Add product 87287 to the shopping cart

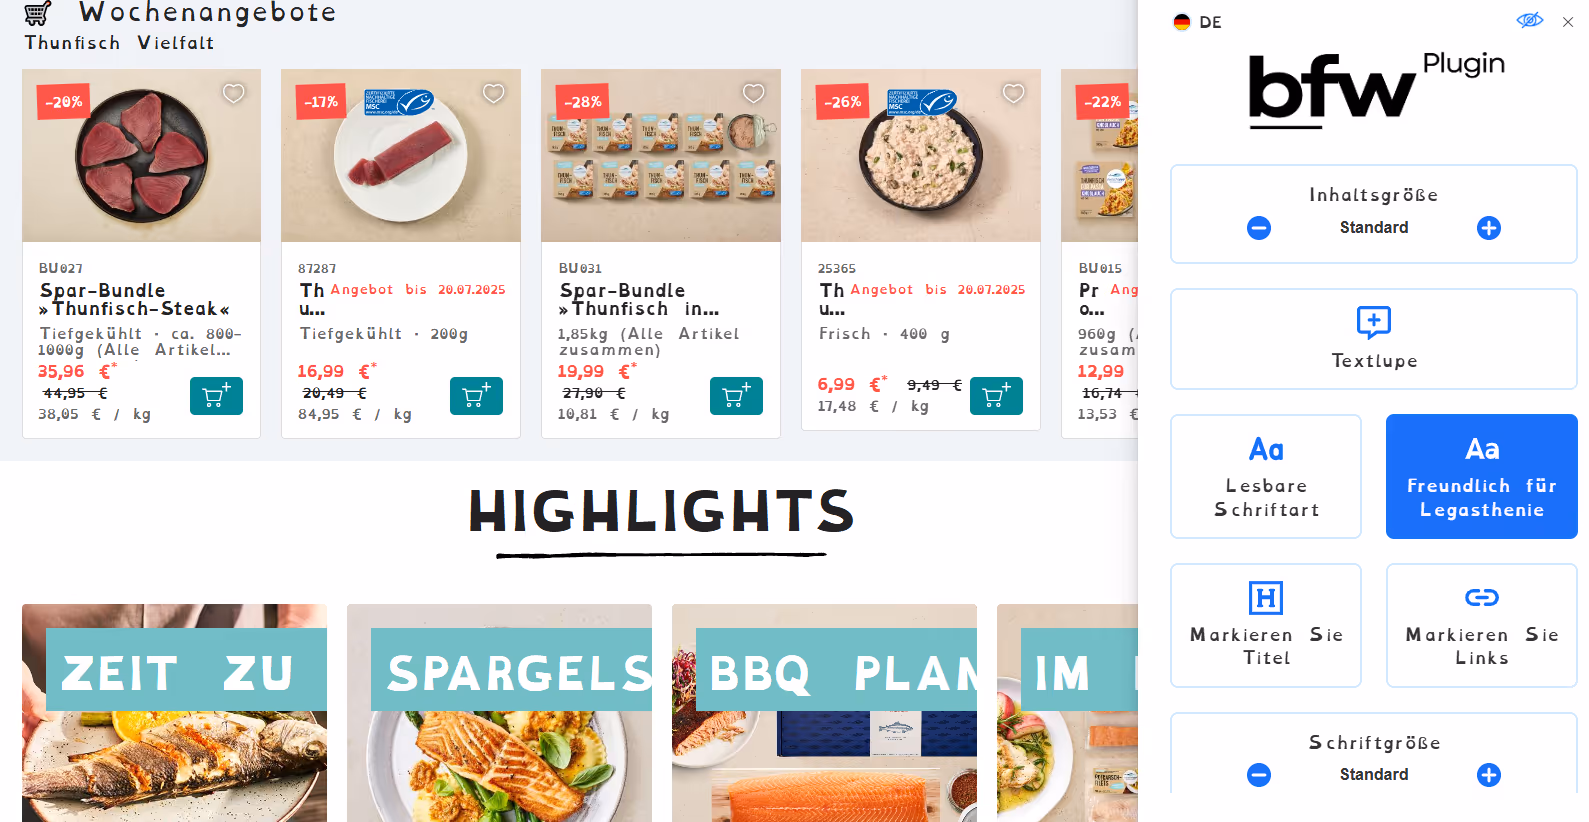[x=476, y=396]
